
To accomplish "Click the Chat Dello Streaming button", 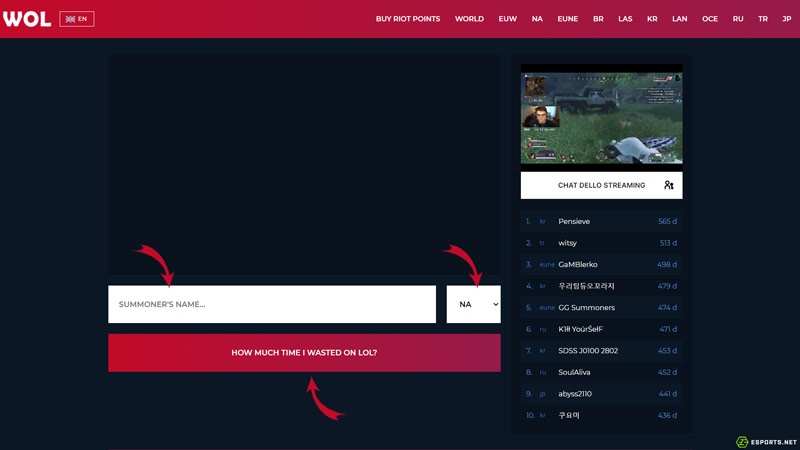I will point(601,185).
